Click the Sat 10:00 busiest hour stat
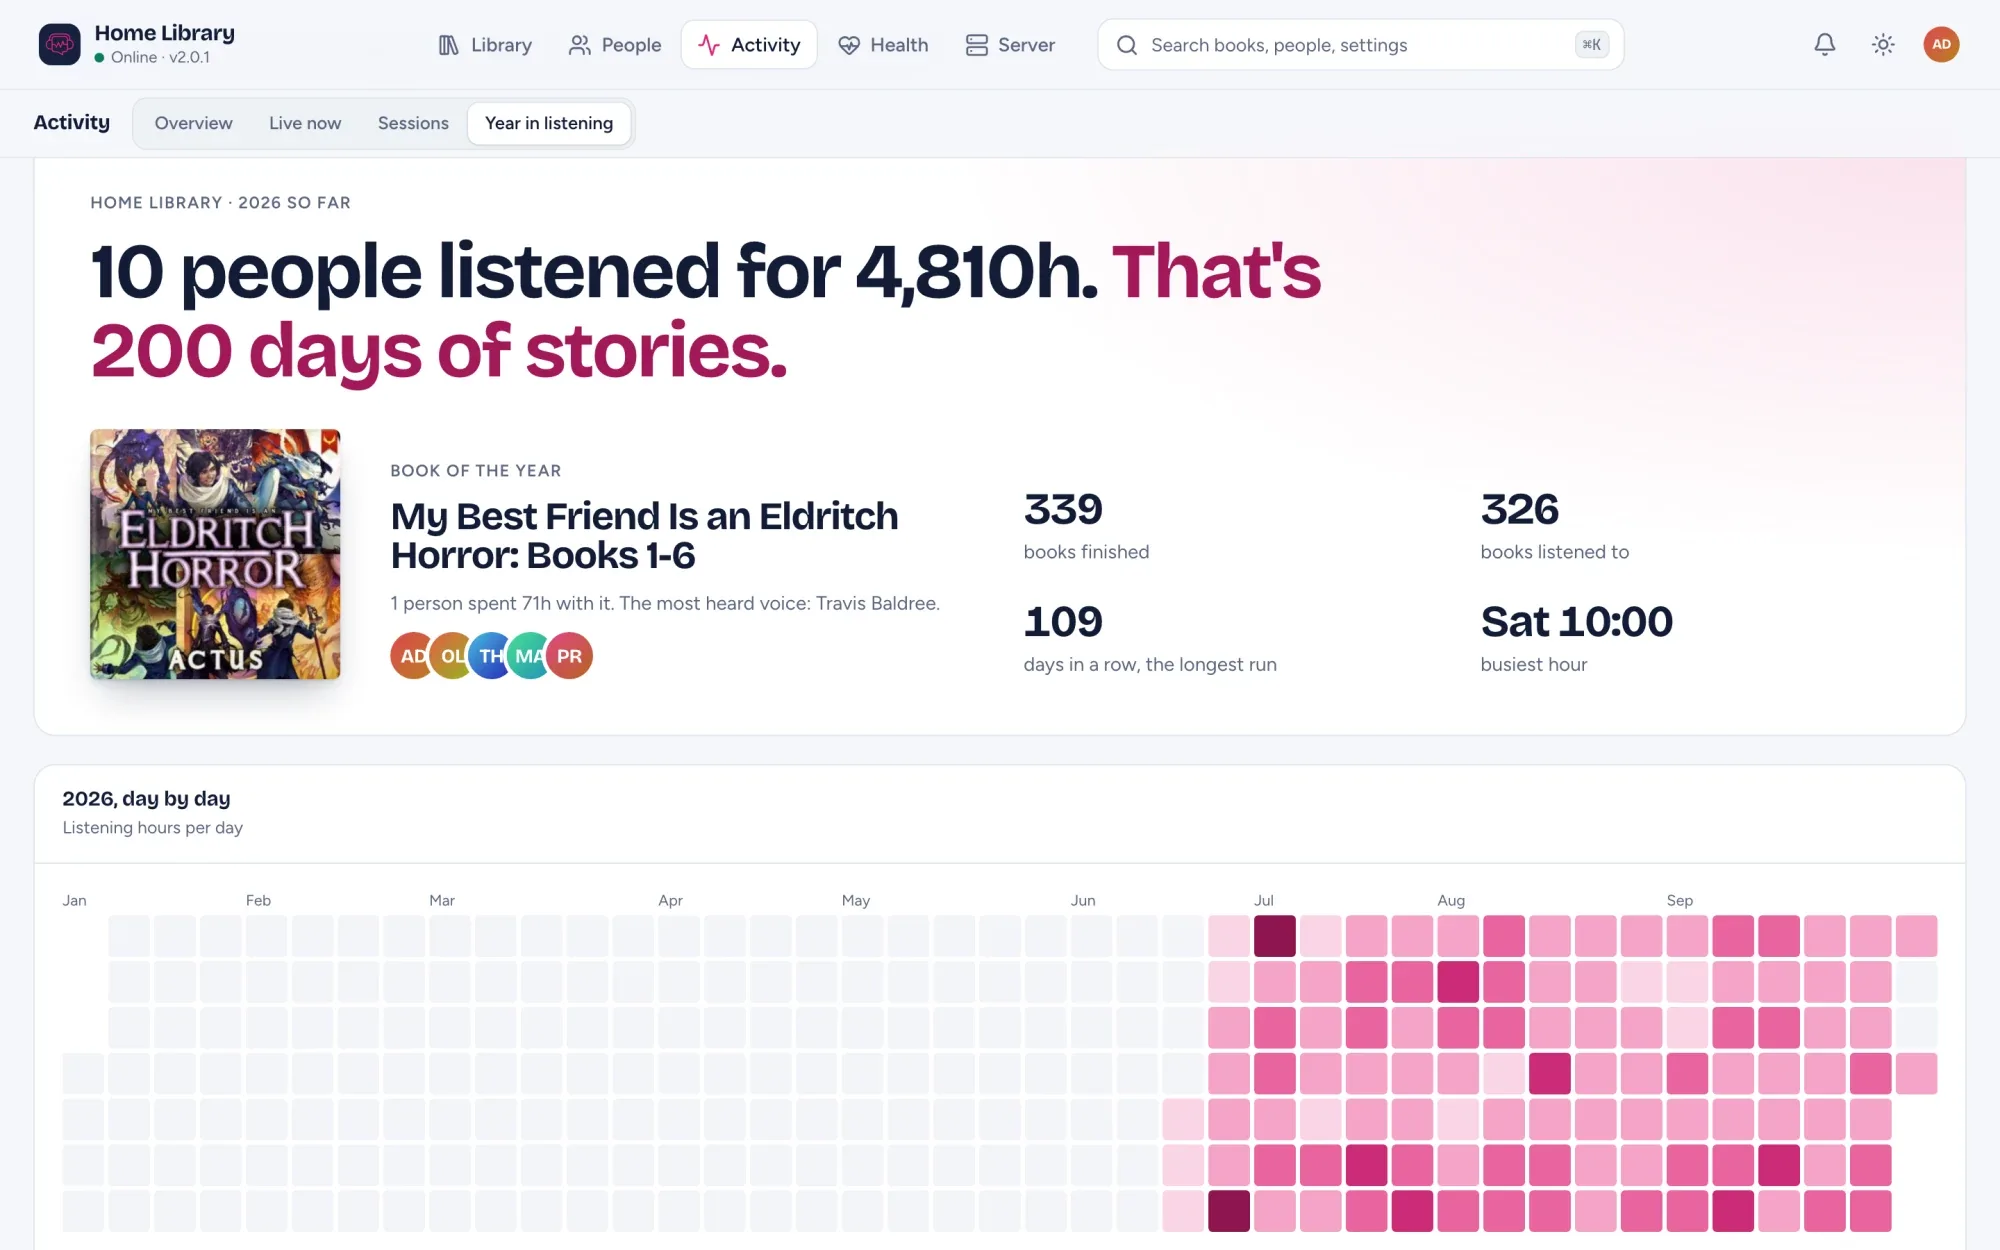Viewport: 2000px width, 1250px height. point(1576,638)
